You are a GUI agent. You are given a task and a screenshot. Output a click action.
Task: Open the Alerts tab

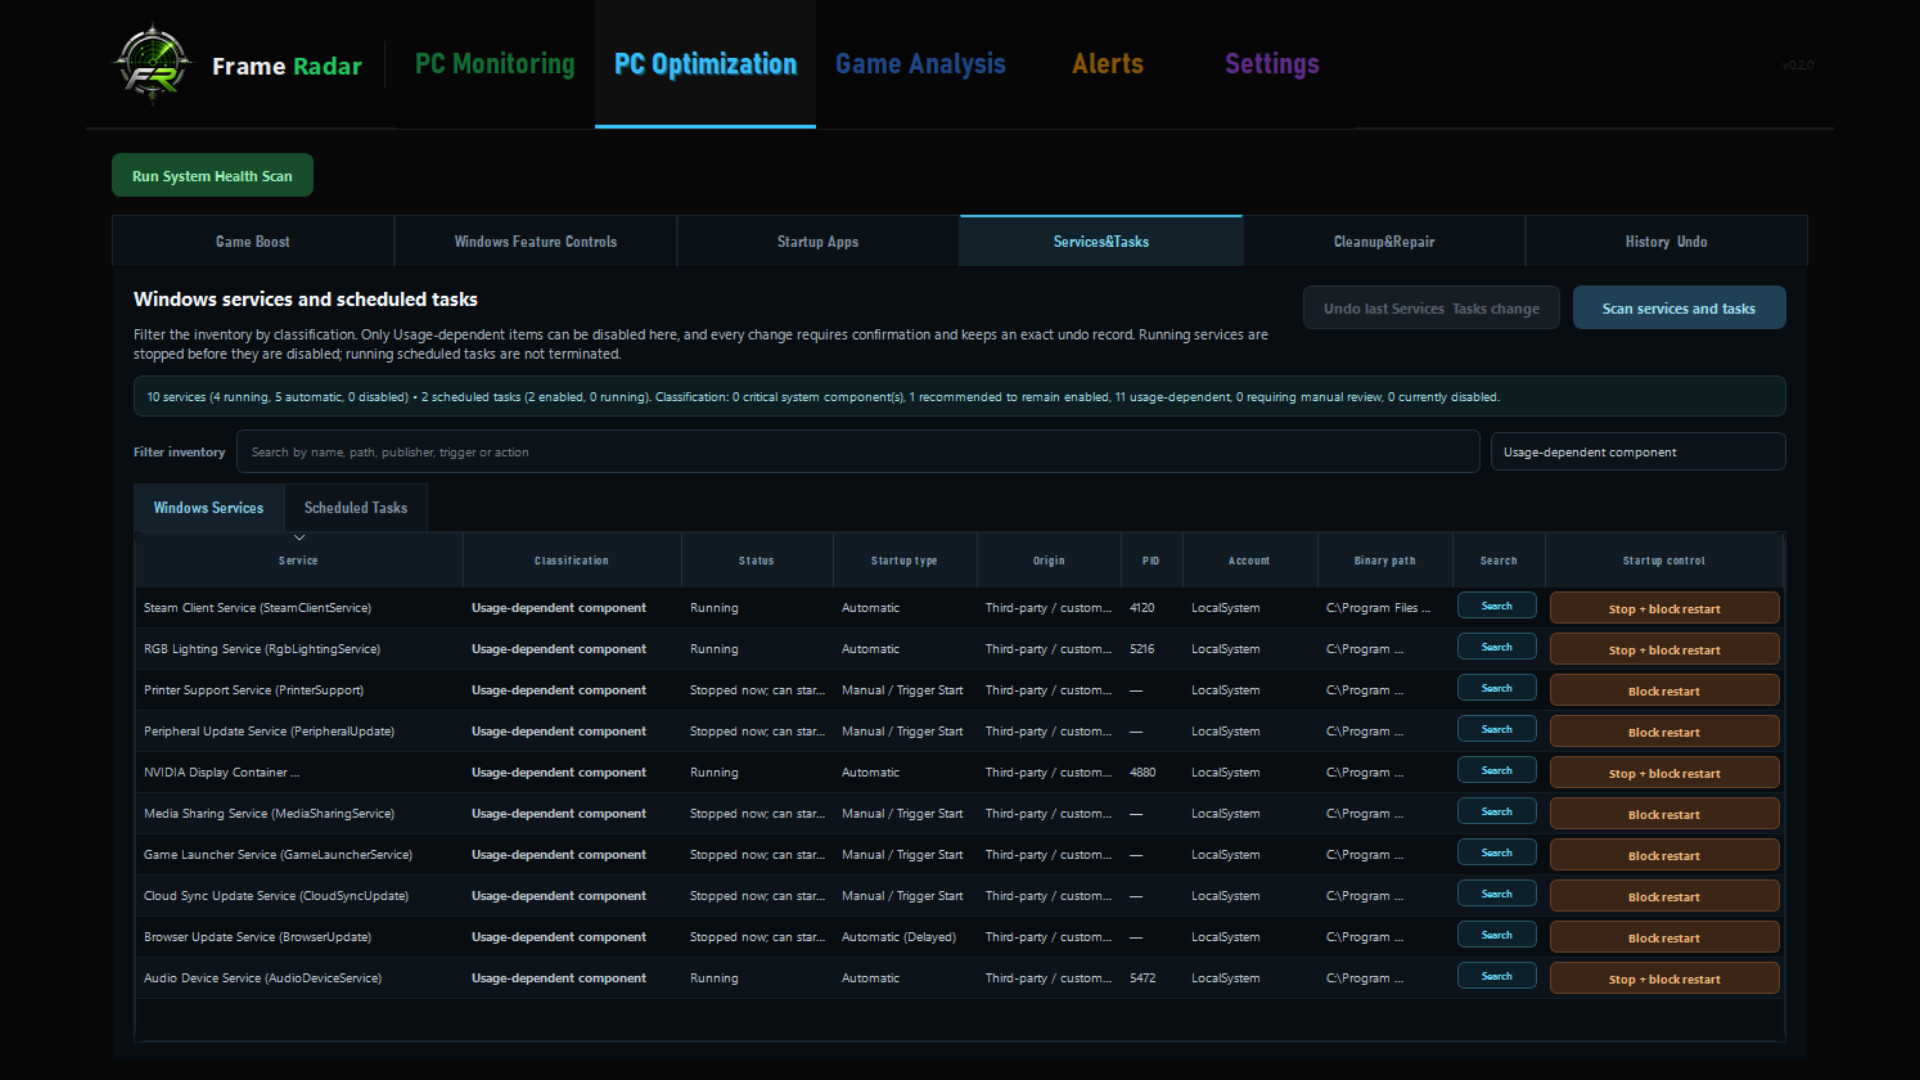(x=1107, y=64)
